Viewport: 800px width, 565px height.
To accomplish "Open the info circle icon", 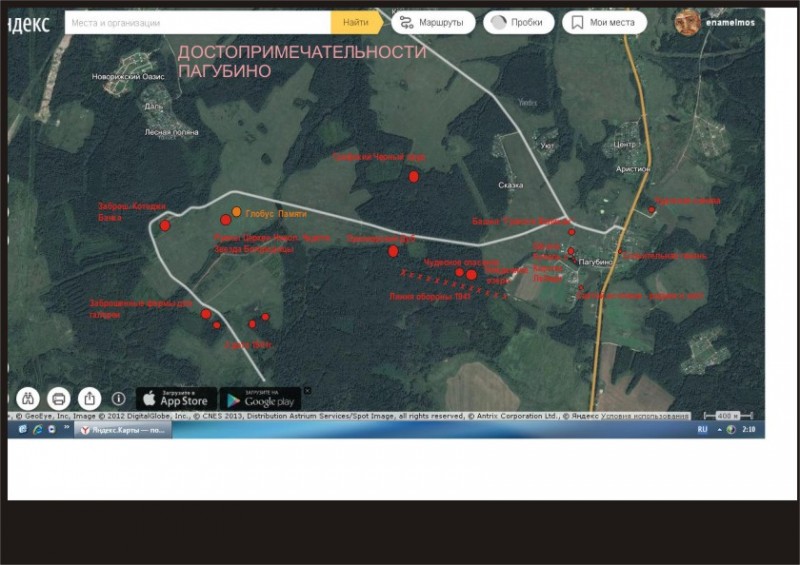I will coord(118,399).
